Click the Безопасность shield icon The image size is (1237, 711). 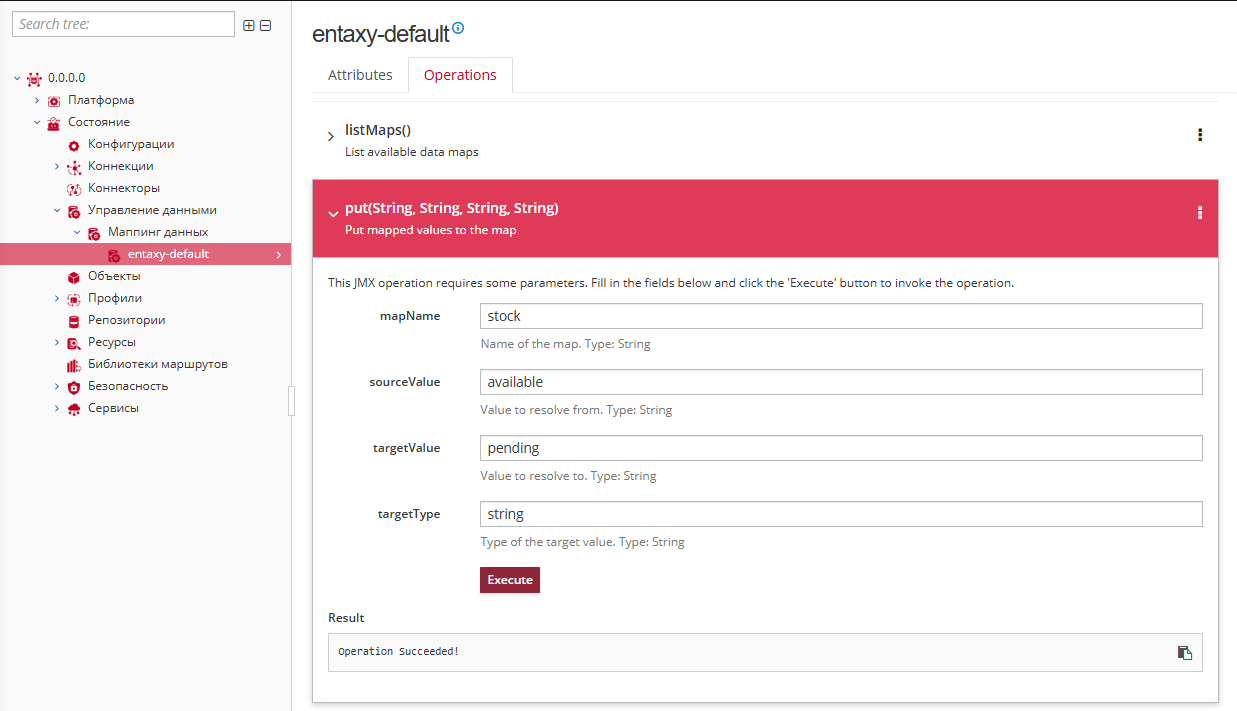pos(72,385)
